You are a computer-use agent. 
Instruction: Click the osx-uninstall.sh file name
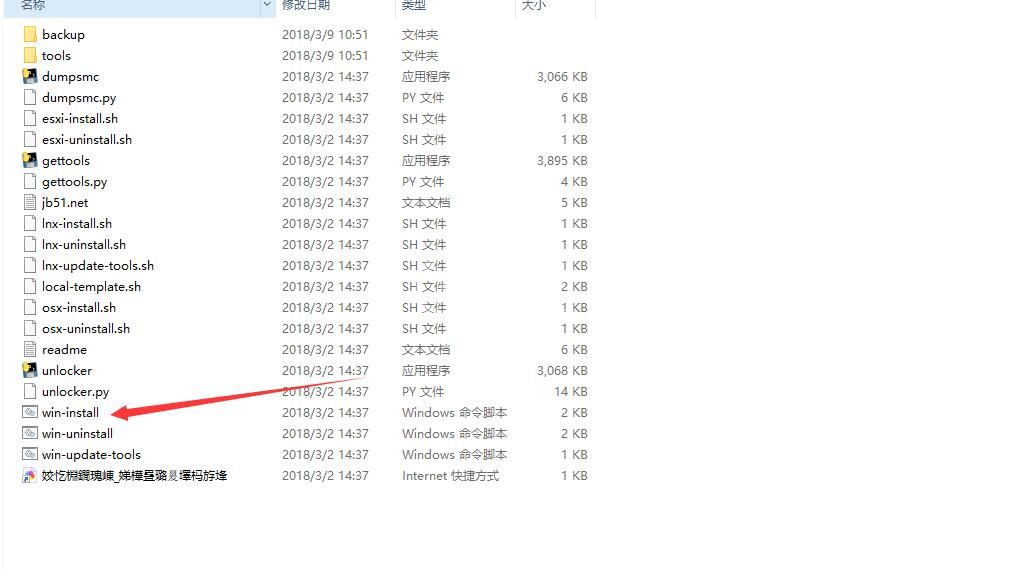pos(86,328)
